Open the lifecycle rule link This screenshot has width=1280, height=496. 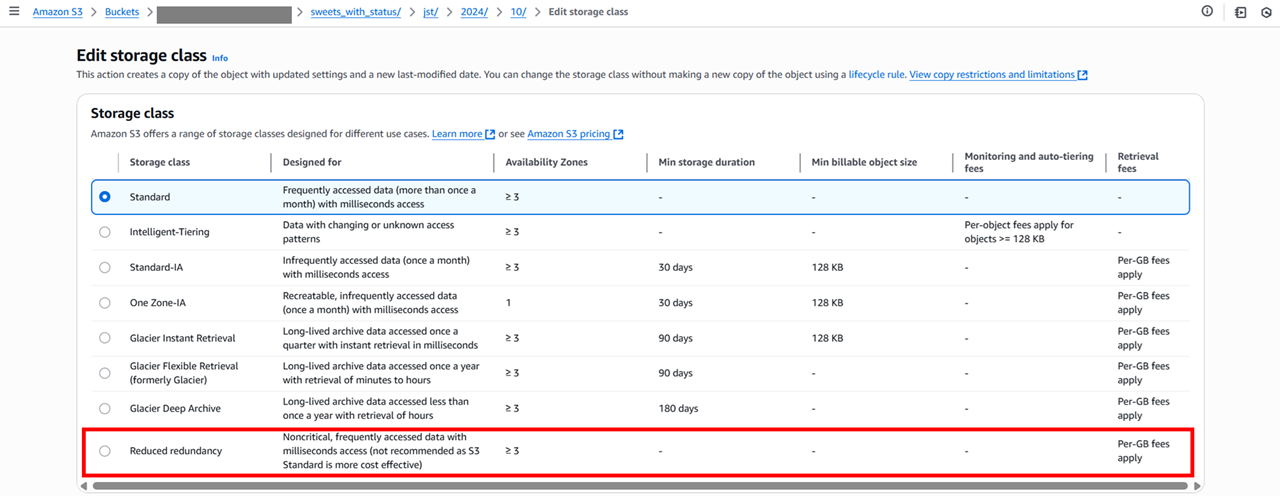pyautogui.click(x=876, y=75)
